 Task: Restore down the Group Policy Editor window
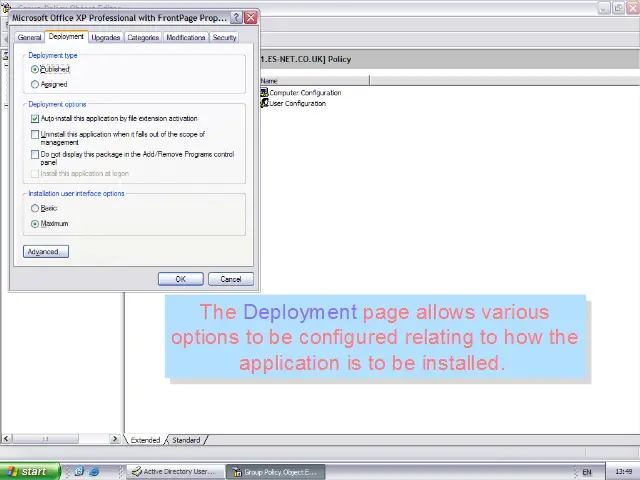click(x=618, y=8)
